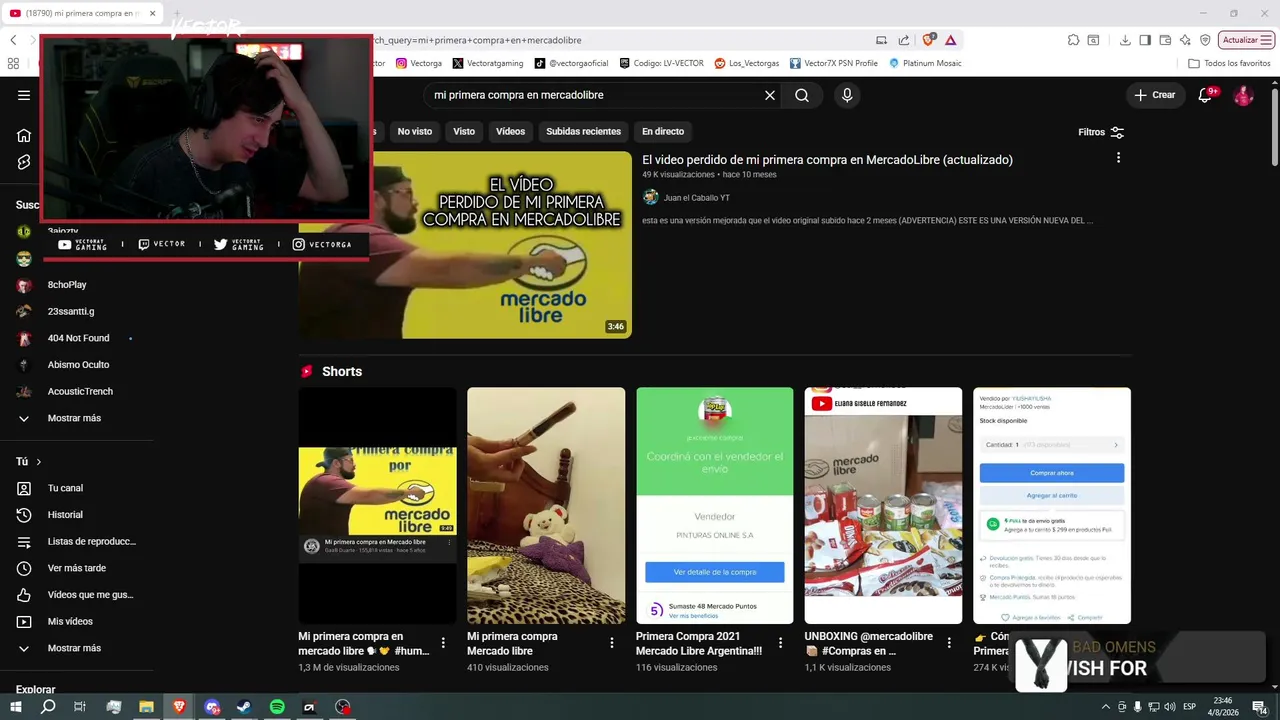Play the MercadoLibre video thumbnail lasting 3:46
The image size is (1280, 720).
pyautogui.click(x=465, y=244)
